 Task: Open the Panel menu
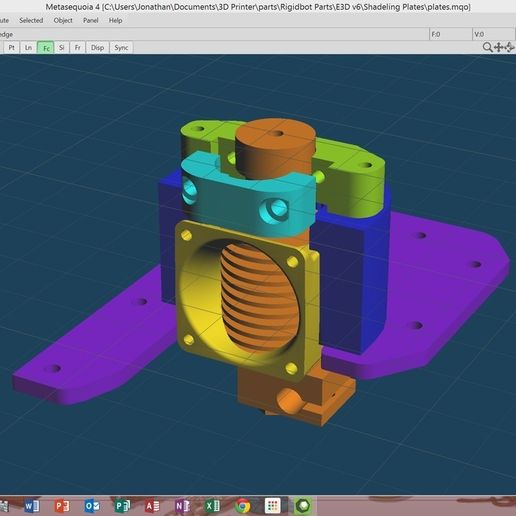coord(91,20)
